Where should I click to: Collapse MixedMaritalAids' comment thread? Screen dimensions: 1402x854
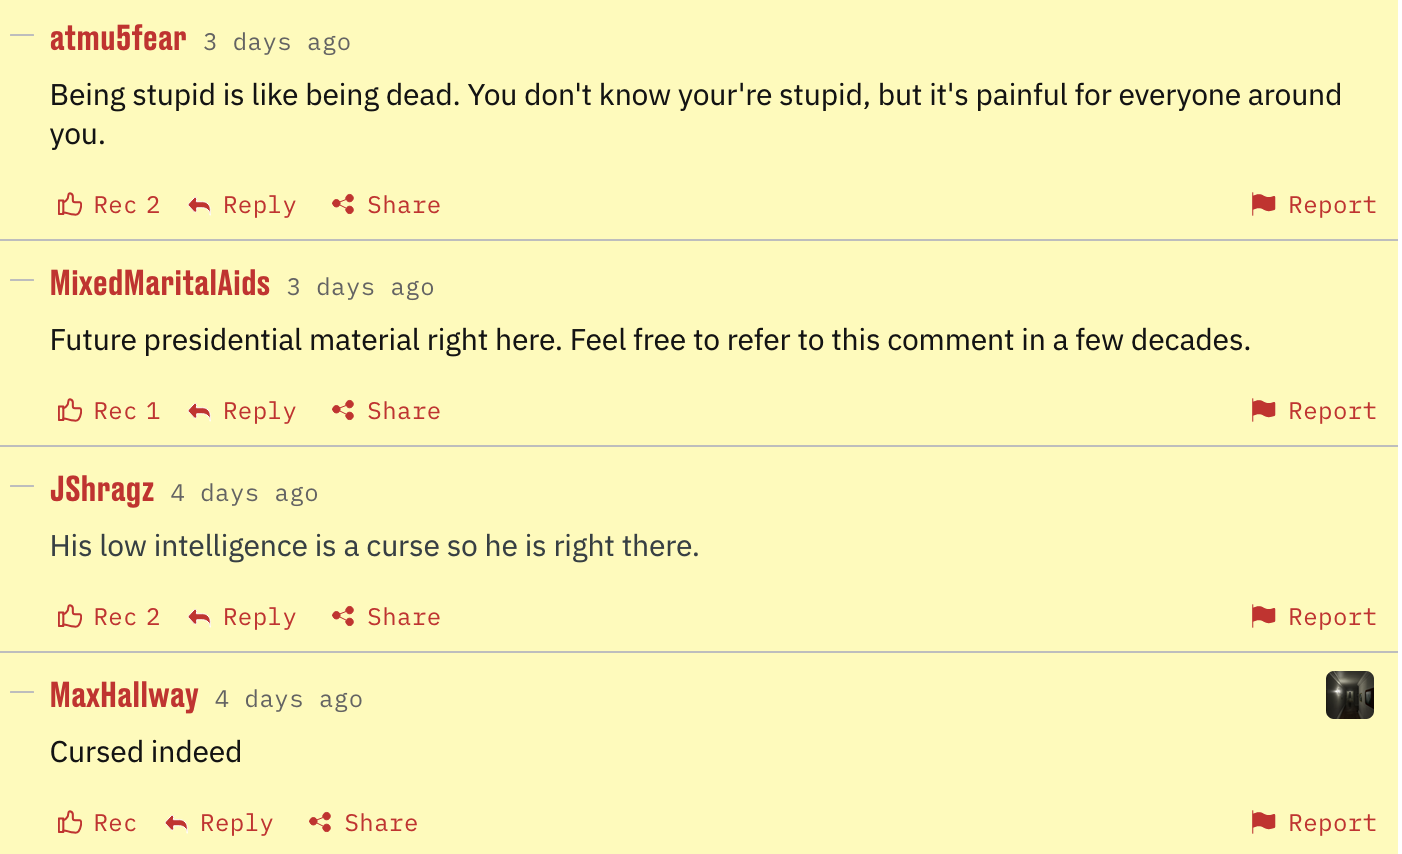[x=22, y=281]
